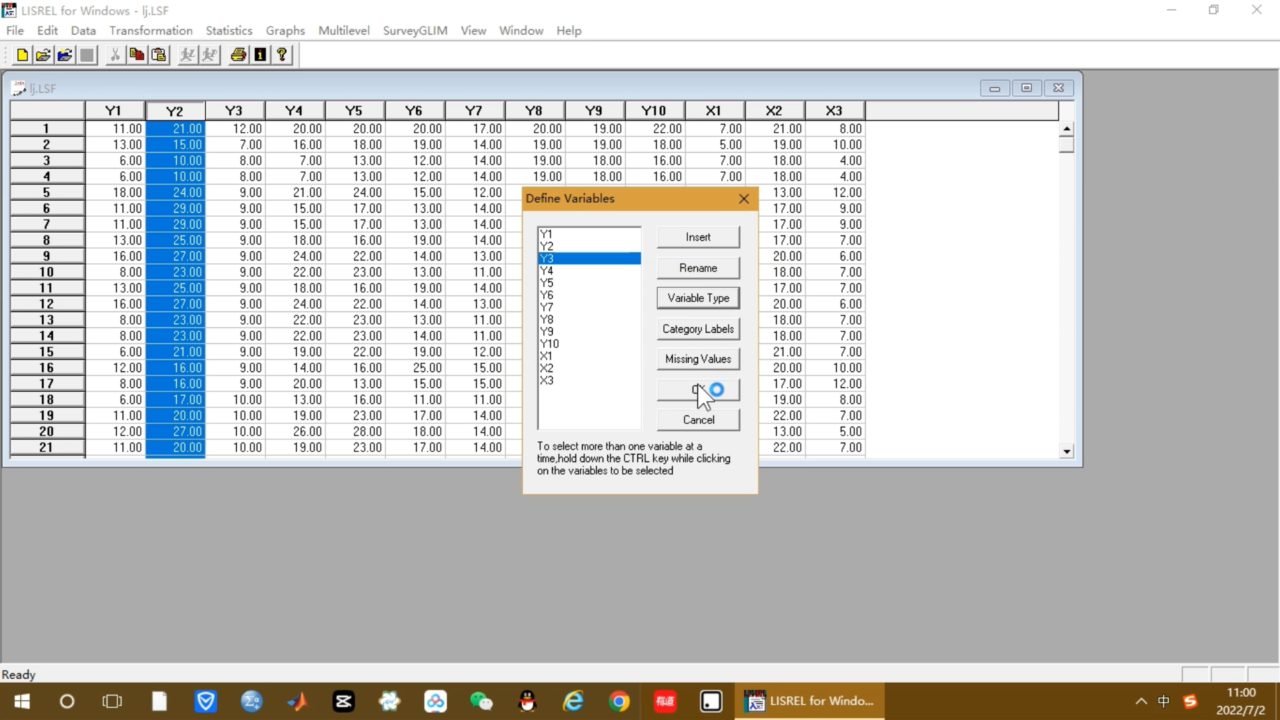Open Cortana search circle on taskbar

[x=67, y=701]
